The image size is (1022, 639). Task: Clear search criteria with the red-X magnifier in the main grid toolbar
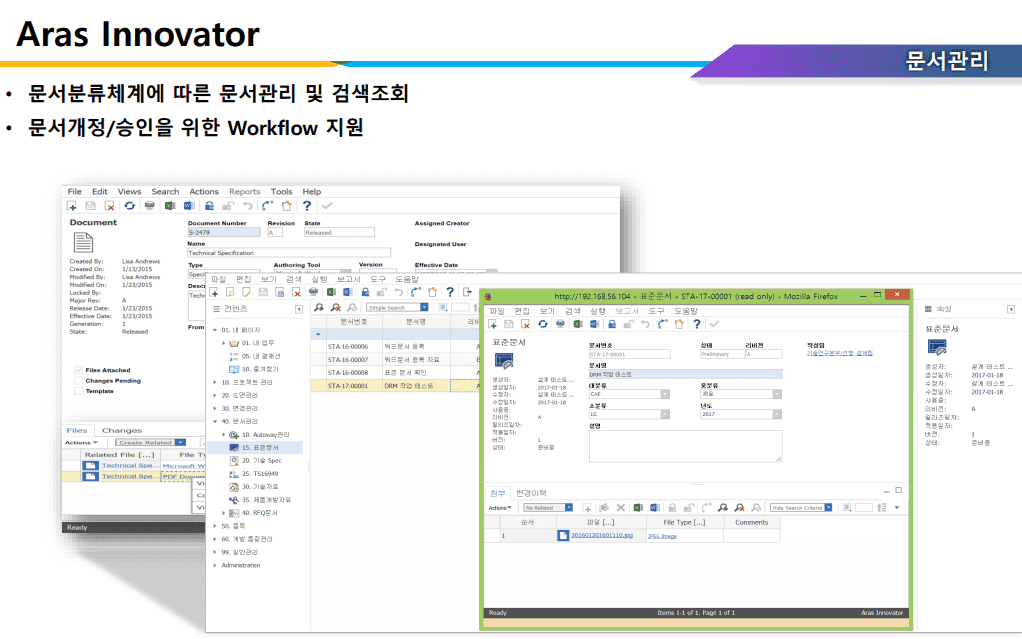336,308
